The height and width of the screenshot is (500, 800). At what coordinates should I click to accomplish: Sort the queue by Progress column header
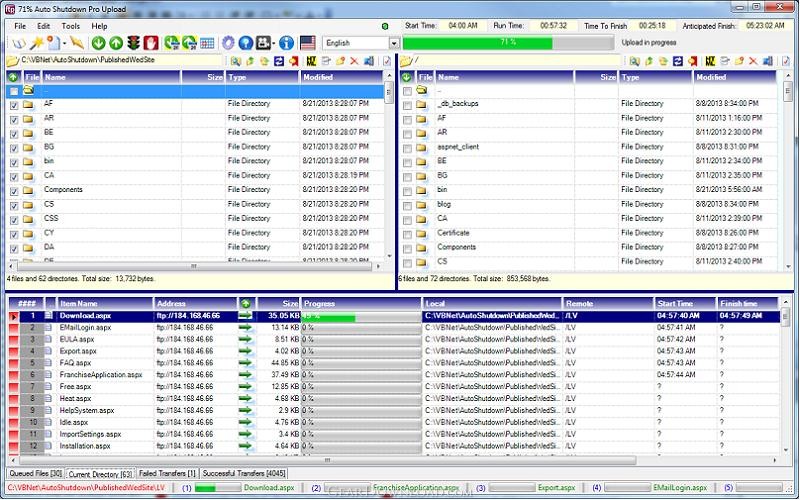click(x=361, y=304)
